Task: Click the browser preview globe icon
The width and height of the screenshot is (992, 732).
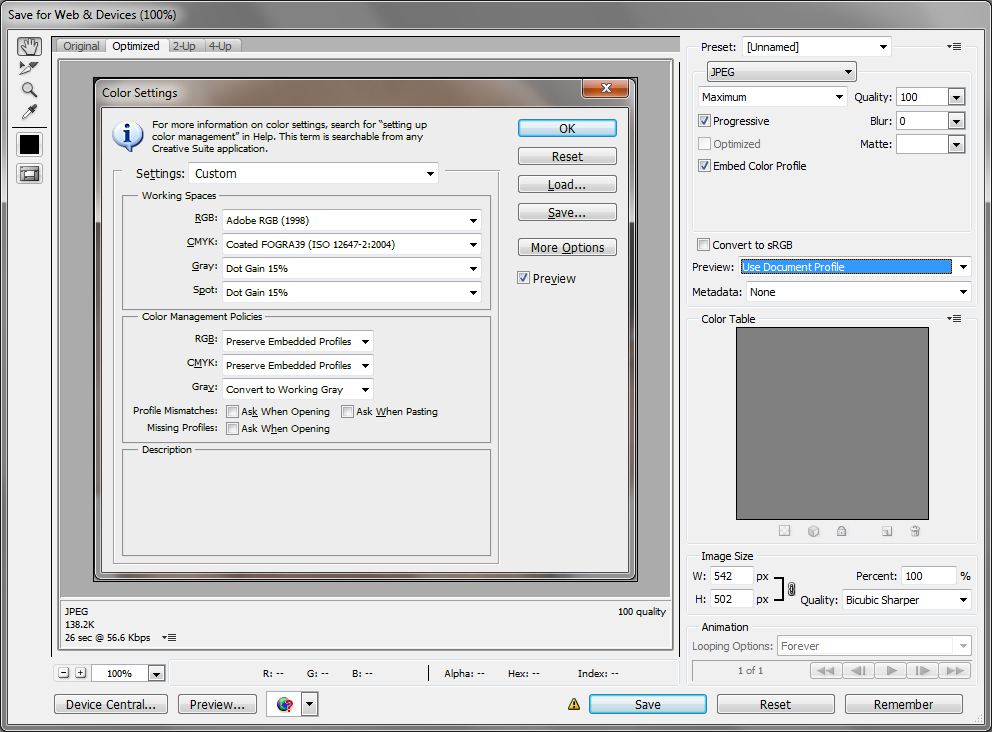Action: coord(285,704)
